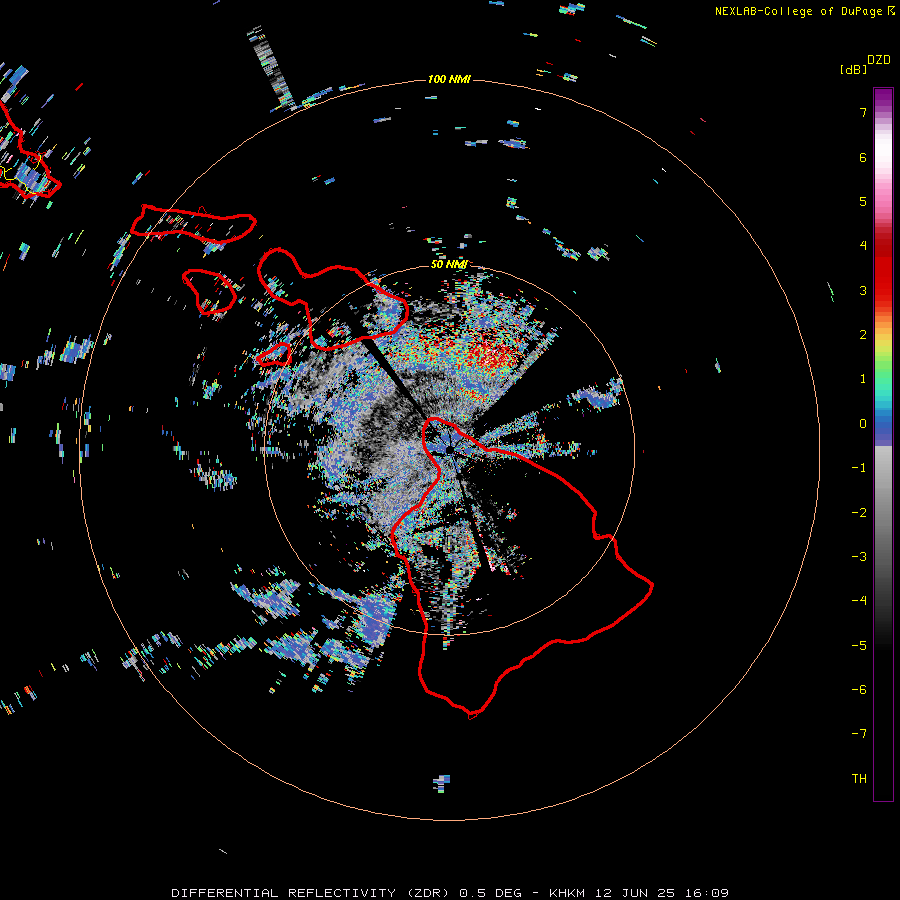Click the -1 value on color scale
Viewport: 900px width, 900px height.
pos(859,468)
